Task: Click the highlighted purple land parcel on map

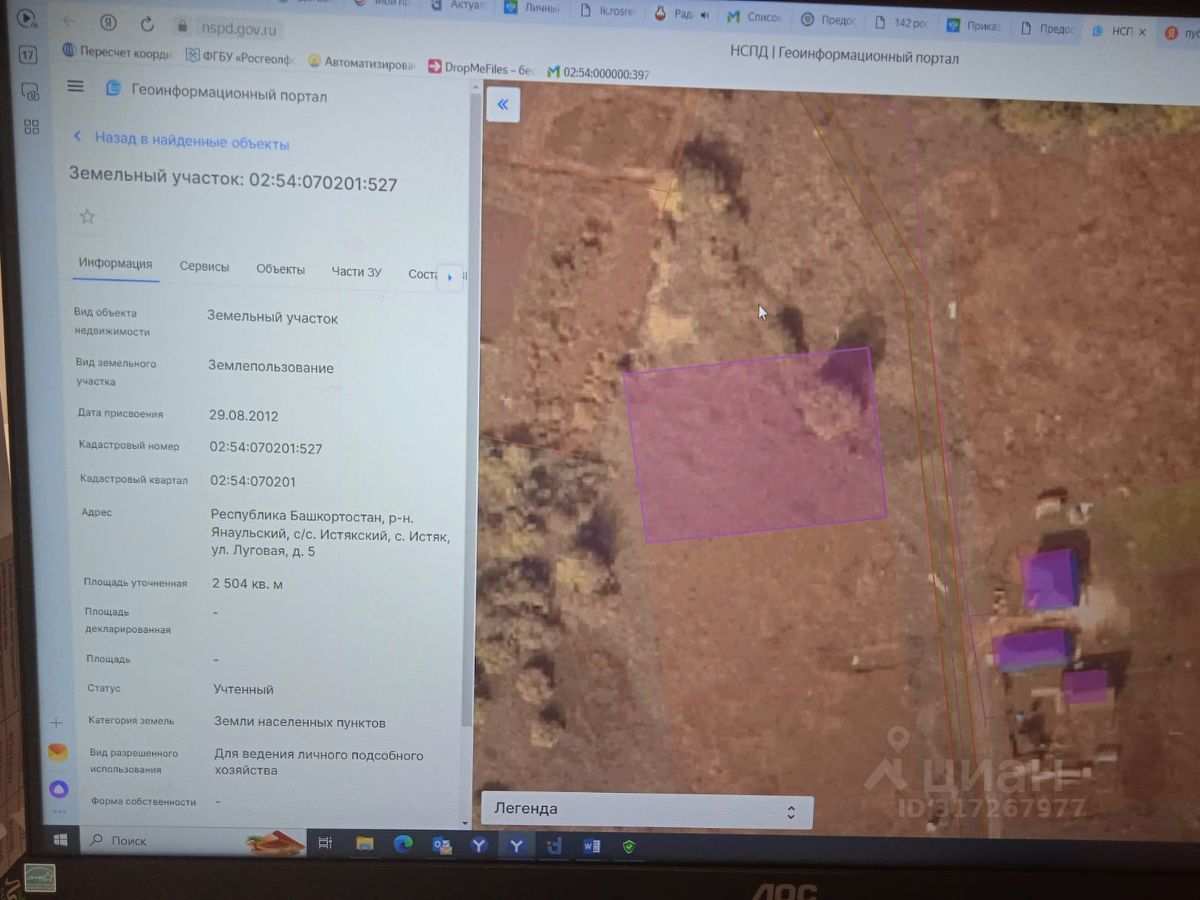Action: click(755, 446)
